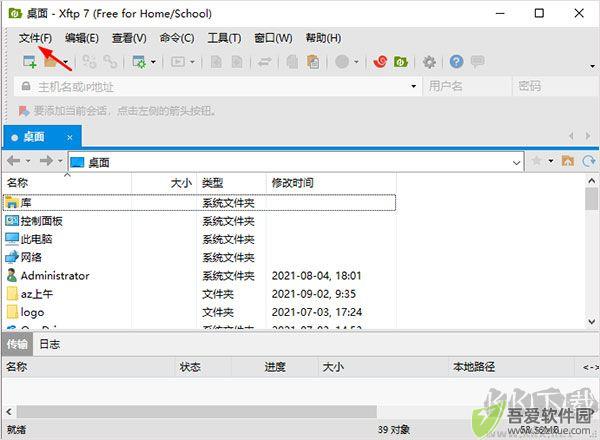
Task: Click the synchronize arrows icon
Action: tap(264, 62)
